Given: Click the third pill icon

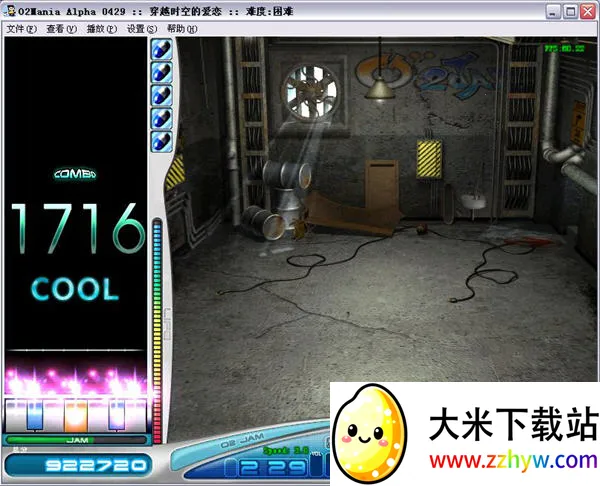Looking at the screenshot, I should 160,95.
